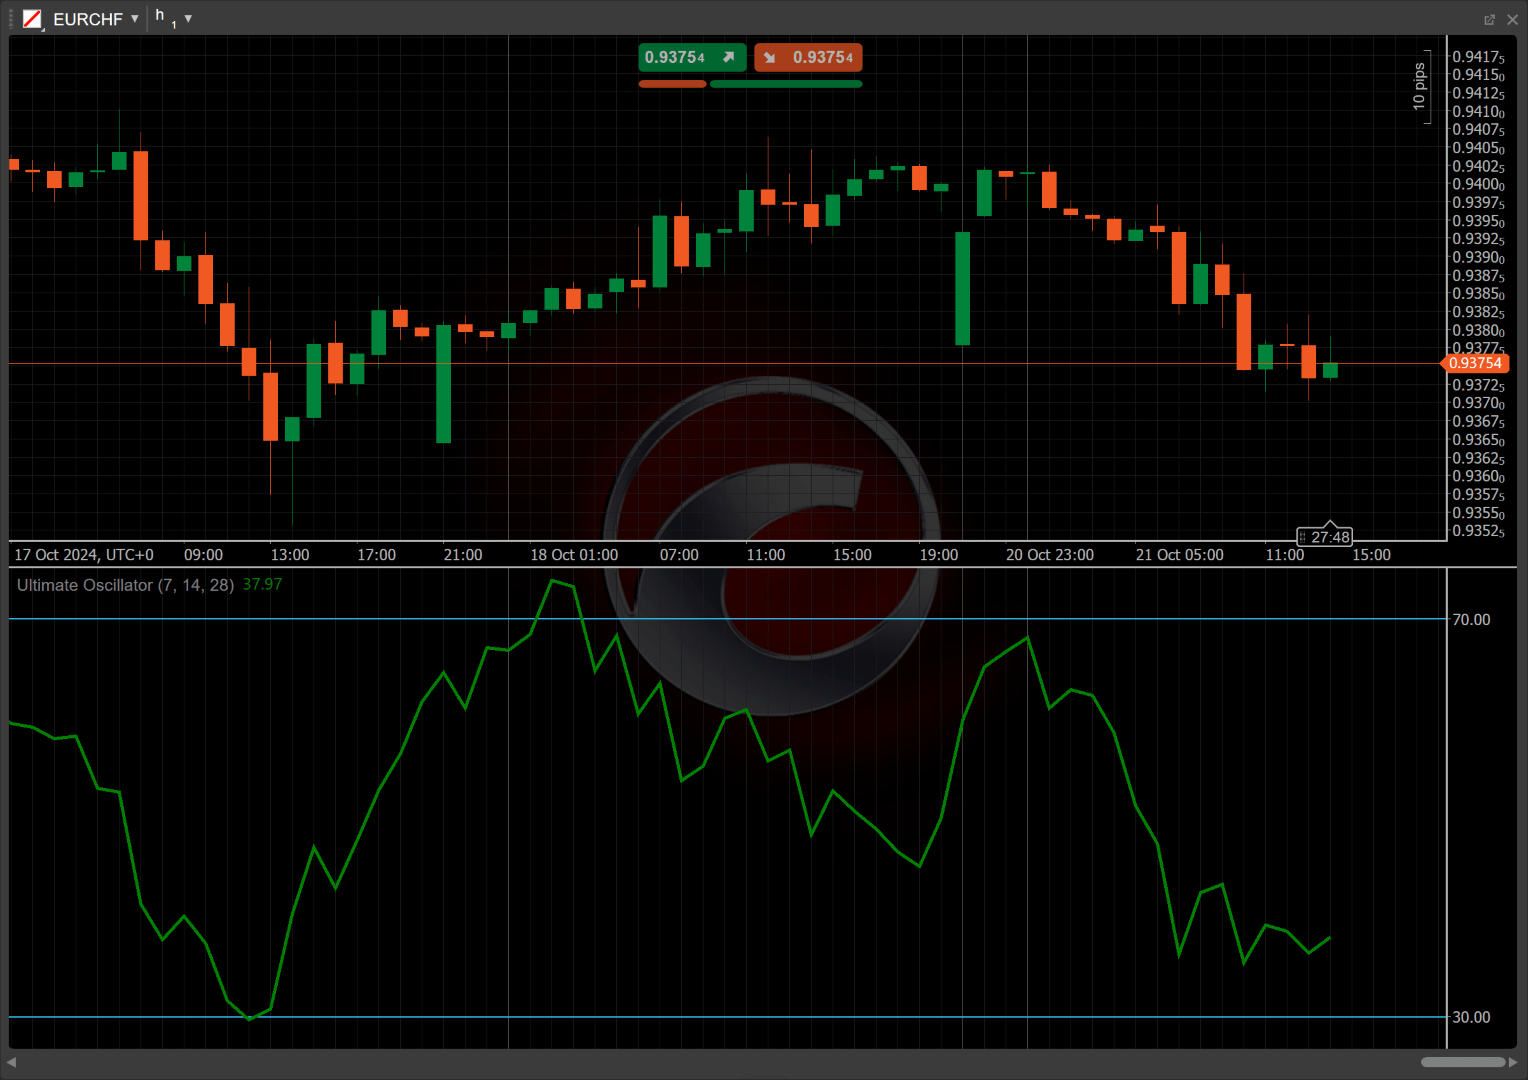Click the 0.94175 price axis label
The image size is (1528, 1080).
coord(1478,57)
